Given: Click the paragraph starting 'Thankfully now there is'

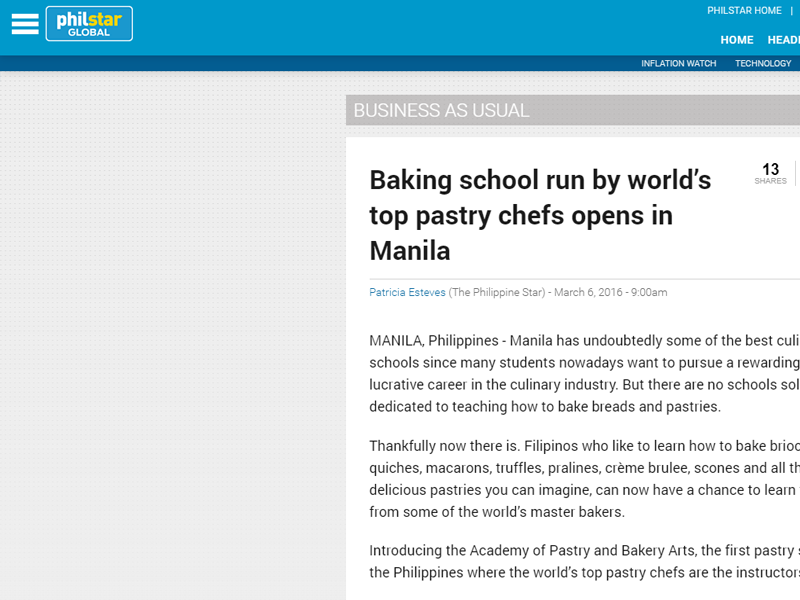Looking at the screenshot, I should [584, 479].
